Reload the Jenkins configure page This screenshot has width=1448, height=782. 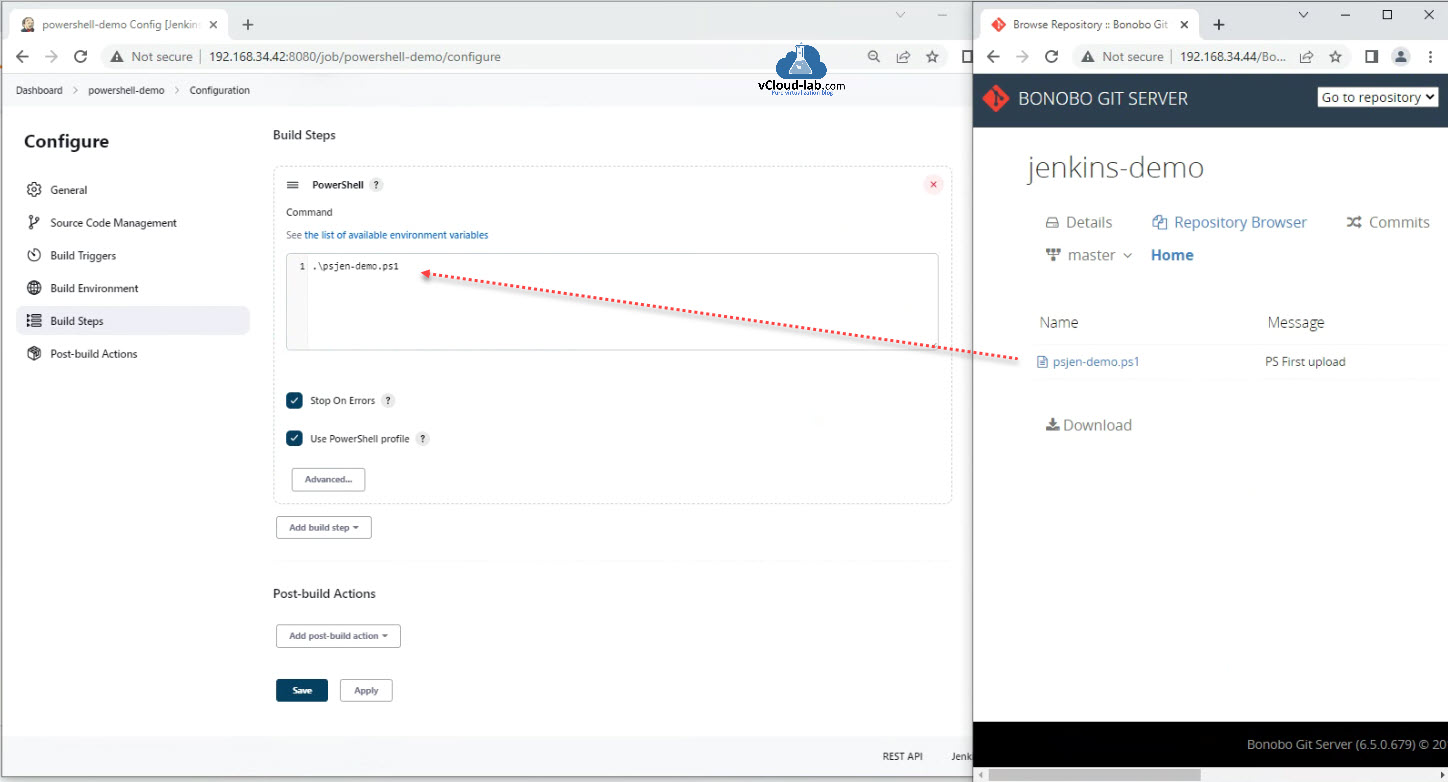pyautogui.click(x=81, y=57)
